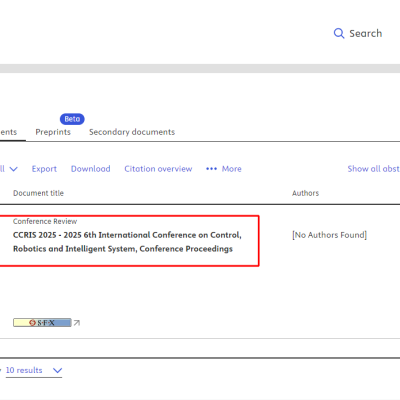Click the SFX resolver button
The width and height of the screenshot is (400, 400).
click(42, 323)
